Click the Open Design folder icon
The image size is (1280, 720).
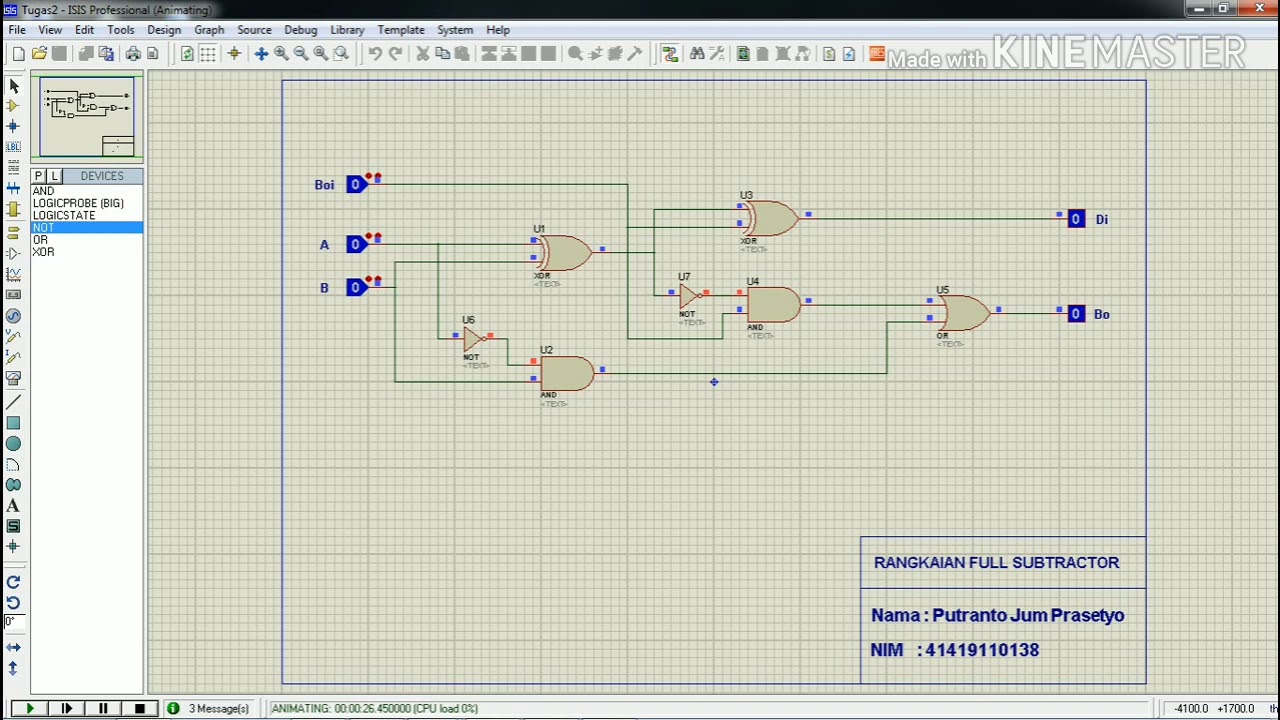coord(39,54)
